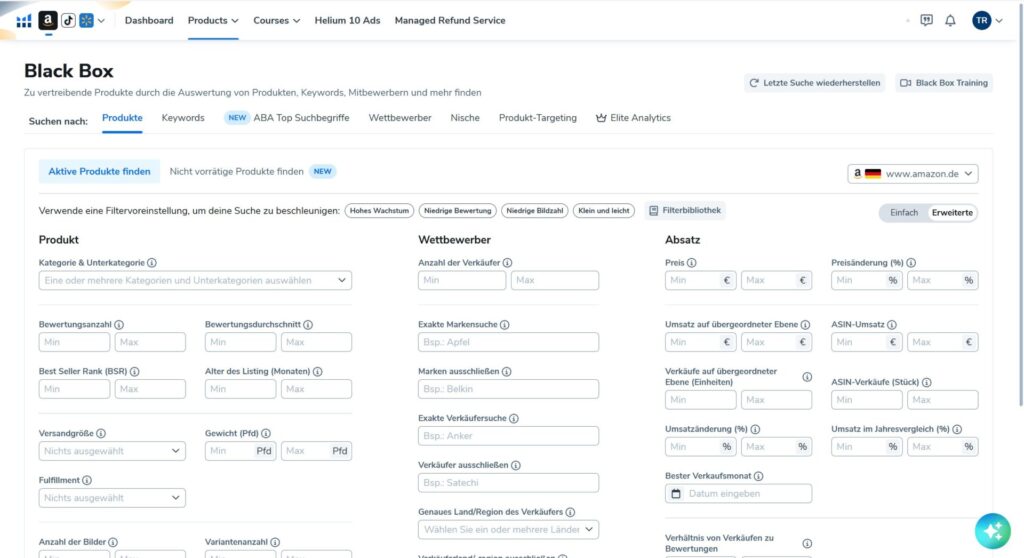Apply the Niedrige Bildzahl filter preset

pyautogui.click(x=535, y=210)
